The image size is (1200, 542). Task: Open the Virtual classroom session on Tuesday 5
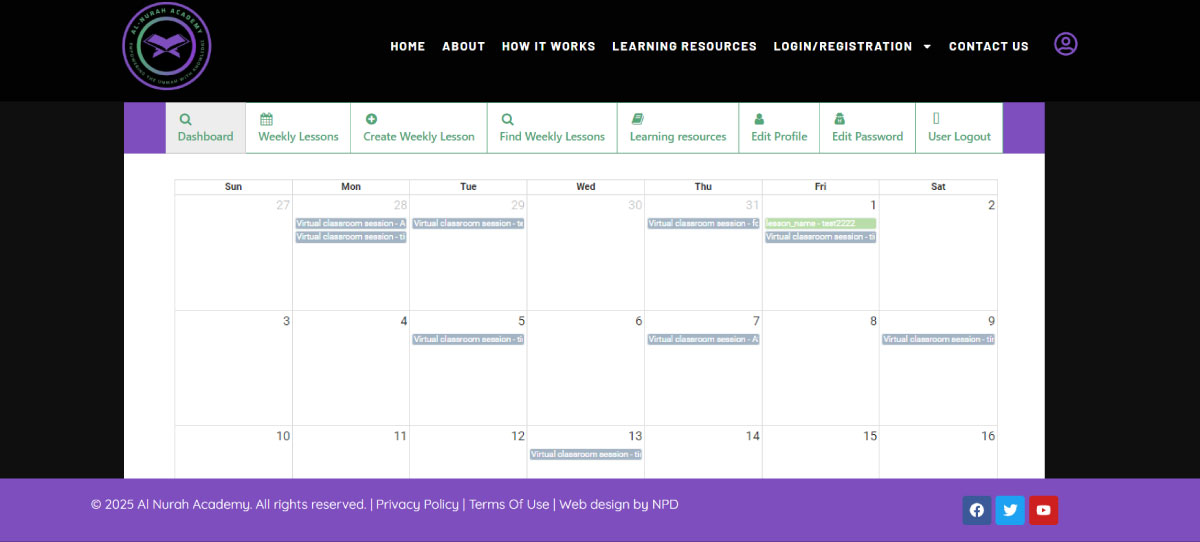(x=468, y=339)
